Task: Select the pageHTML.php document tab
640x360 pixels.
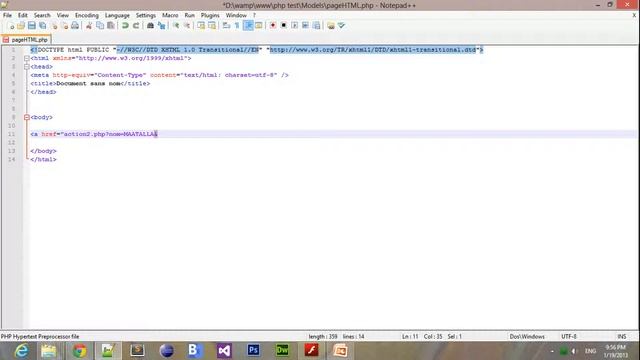Action: click(x=26, y=40)
